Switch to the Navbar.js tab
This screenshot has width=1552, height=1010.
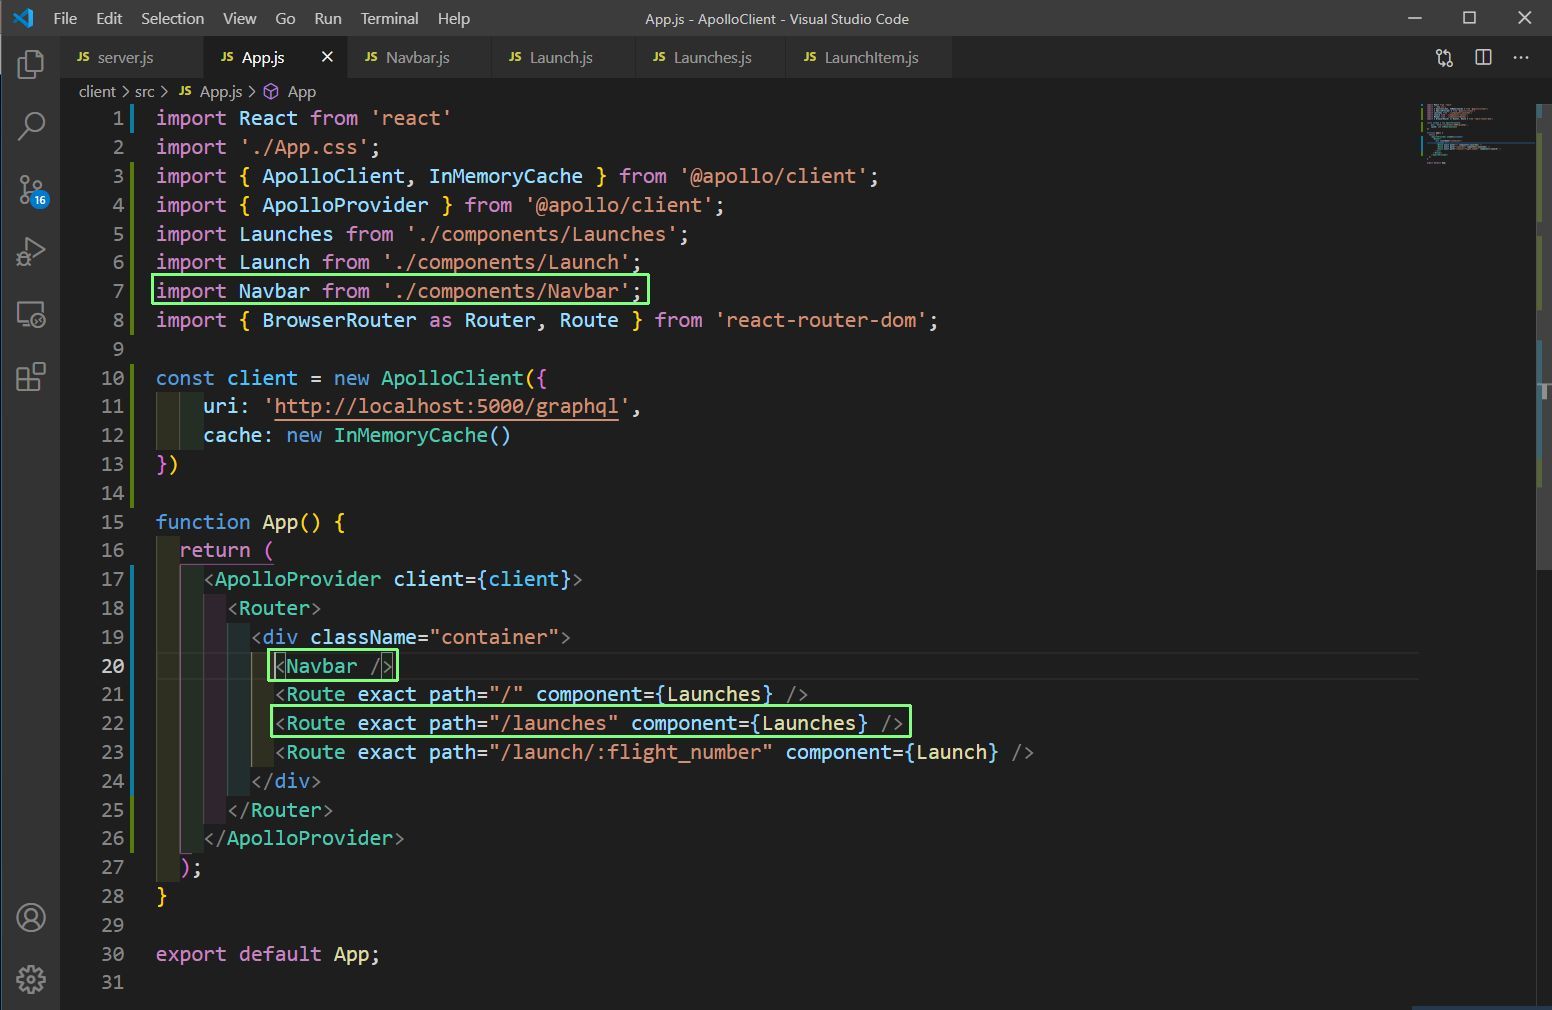click(418, 57)
